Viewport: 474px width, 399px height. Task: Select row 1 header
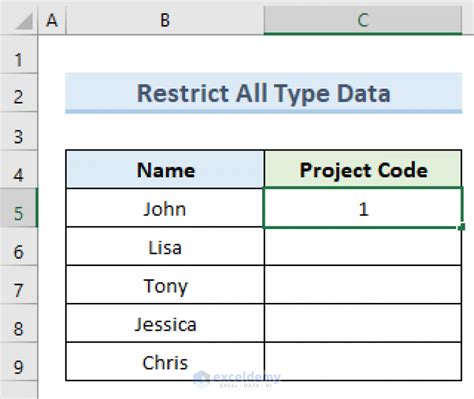click(19, 54)
